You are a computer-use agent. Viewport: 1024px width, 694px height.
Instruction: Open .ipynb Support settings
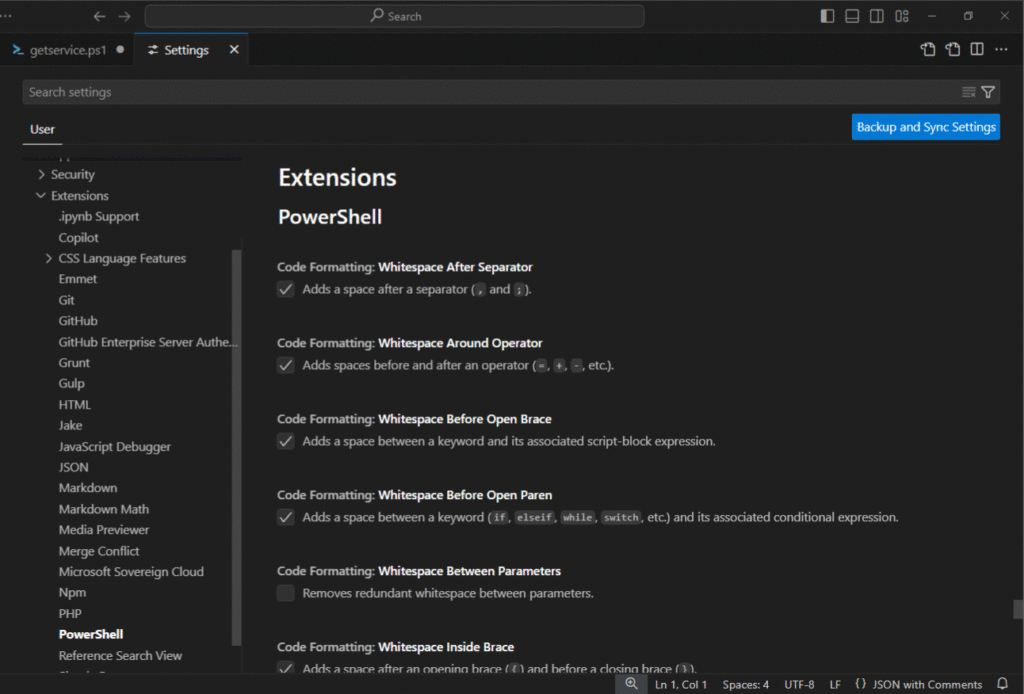tap(99, 216)
